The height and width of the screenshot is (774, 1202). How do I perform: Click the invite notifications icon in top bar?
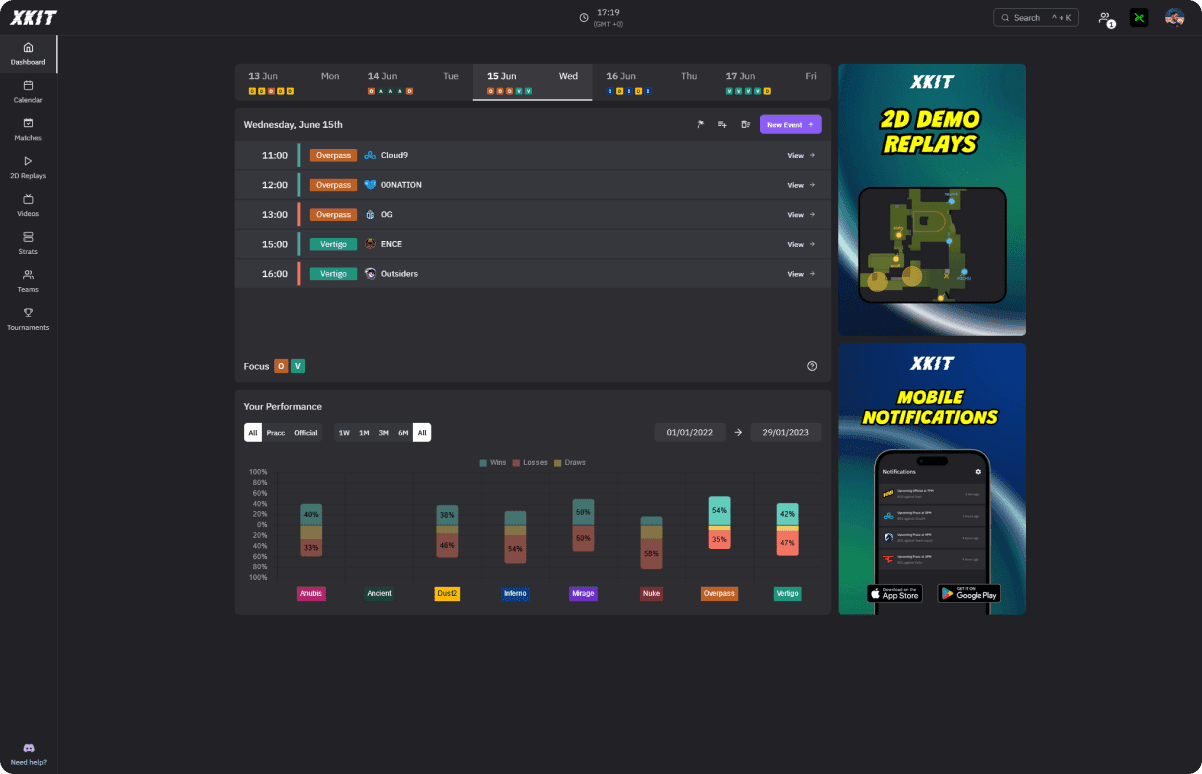click(1104, 17)
